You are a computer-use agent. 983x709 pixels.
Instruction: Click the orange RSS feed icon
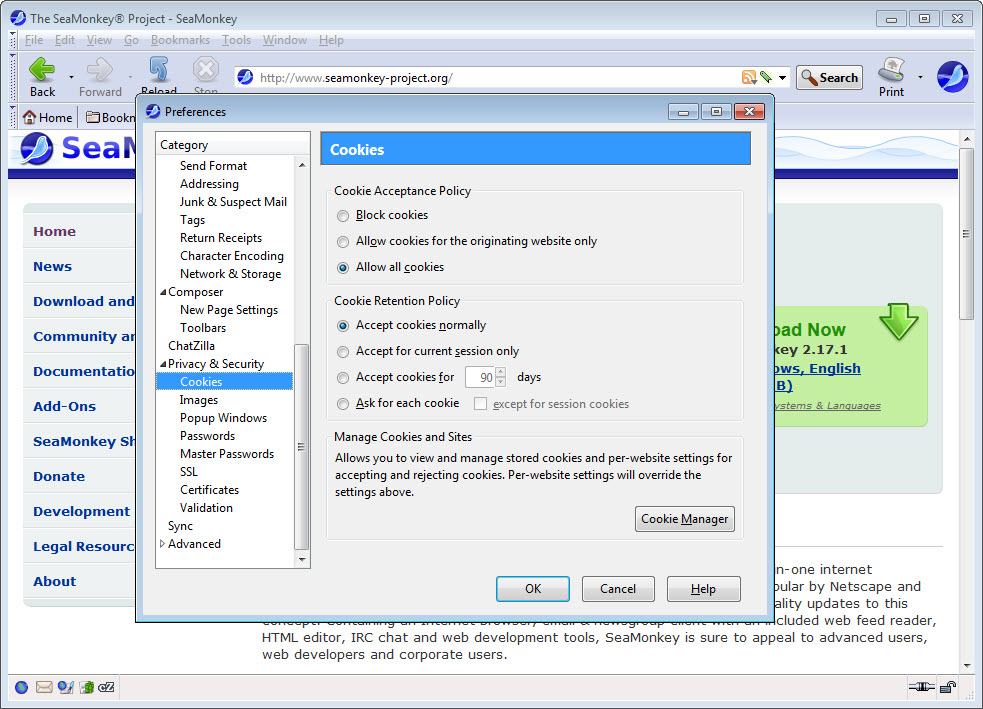tap(749, 77)
